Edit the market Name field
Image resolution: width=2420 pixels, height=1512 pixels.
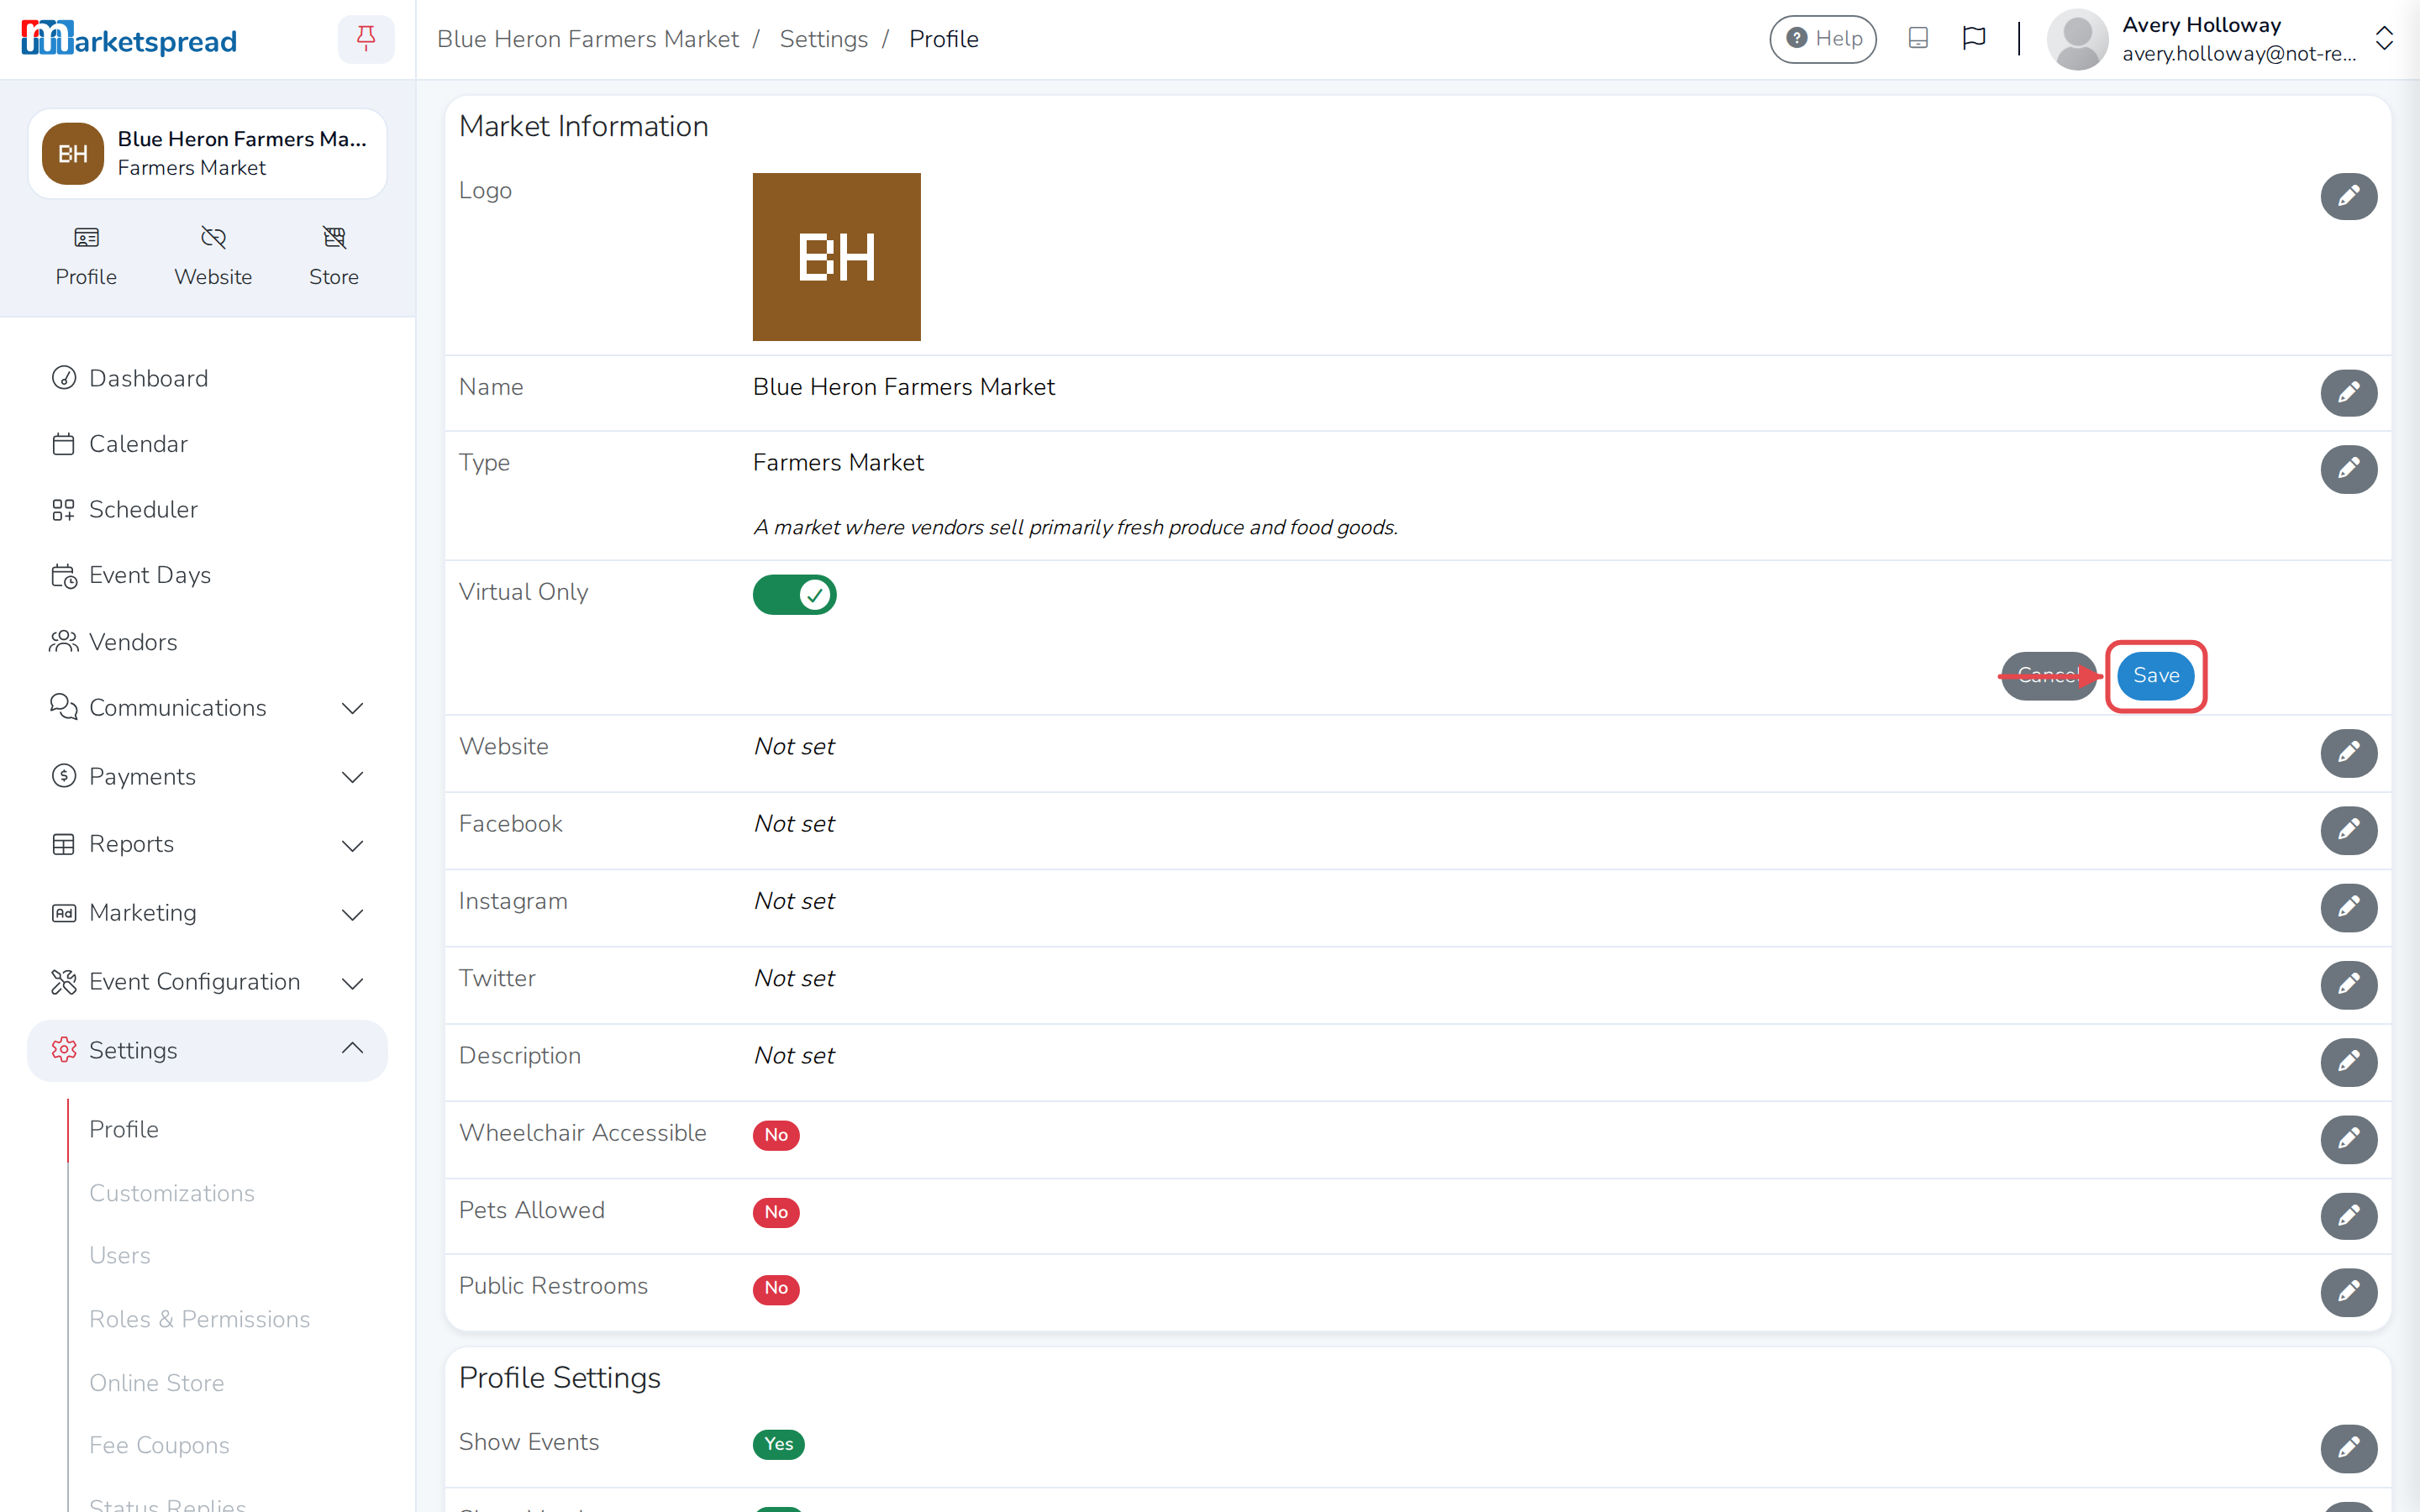tap(2348, 393)
